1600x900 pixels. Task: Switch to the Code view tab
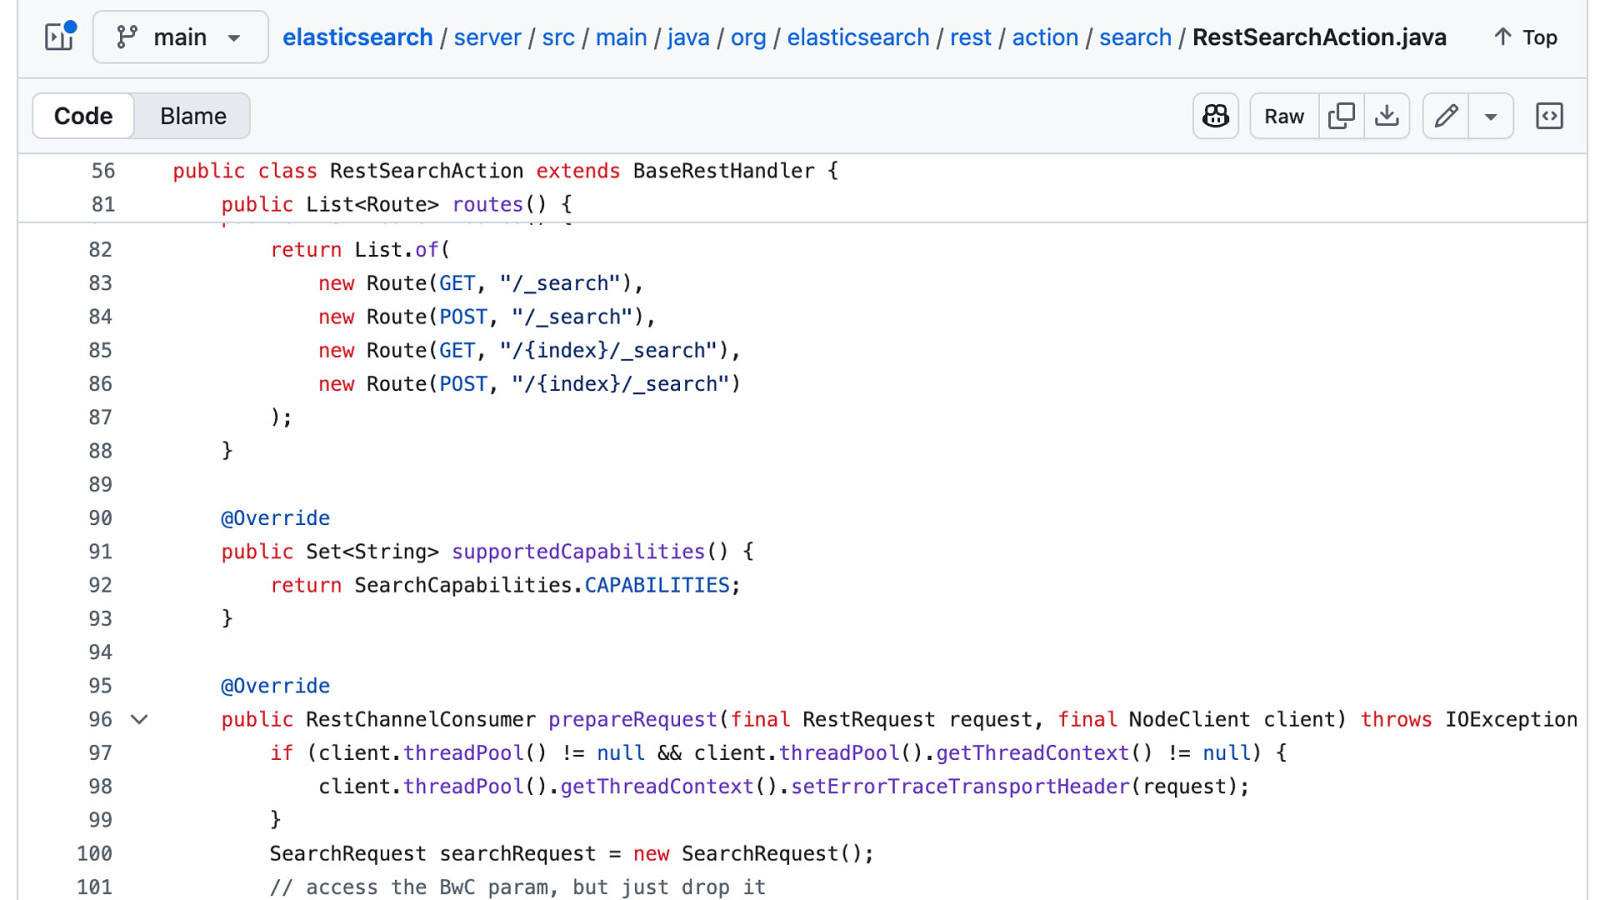[x=83, y=116]
